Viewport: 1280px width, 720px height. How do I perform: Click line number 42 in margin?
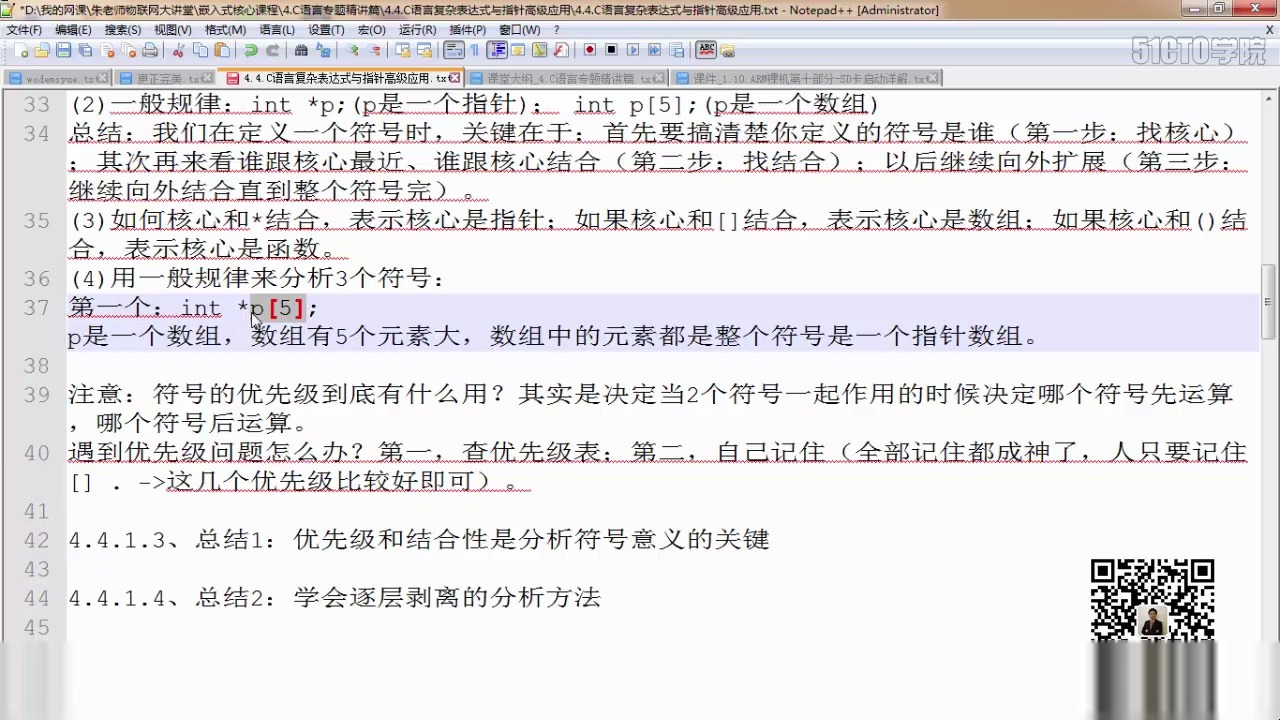click(36, 541)
